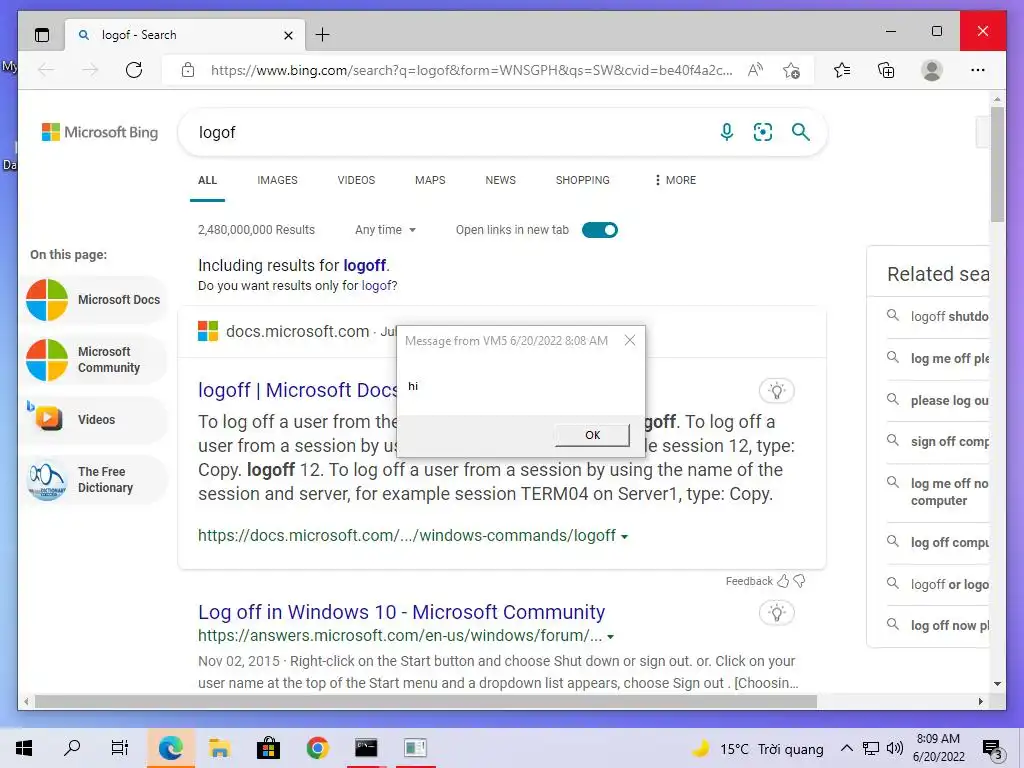1024x768 pixels.
Task: Open the Windows Start menu
Action: tap(24, 748)
